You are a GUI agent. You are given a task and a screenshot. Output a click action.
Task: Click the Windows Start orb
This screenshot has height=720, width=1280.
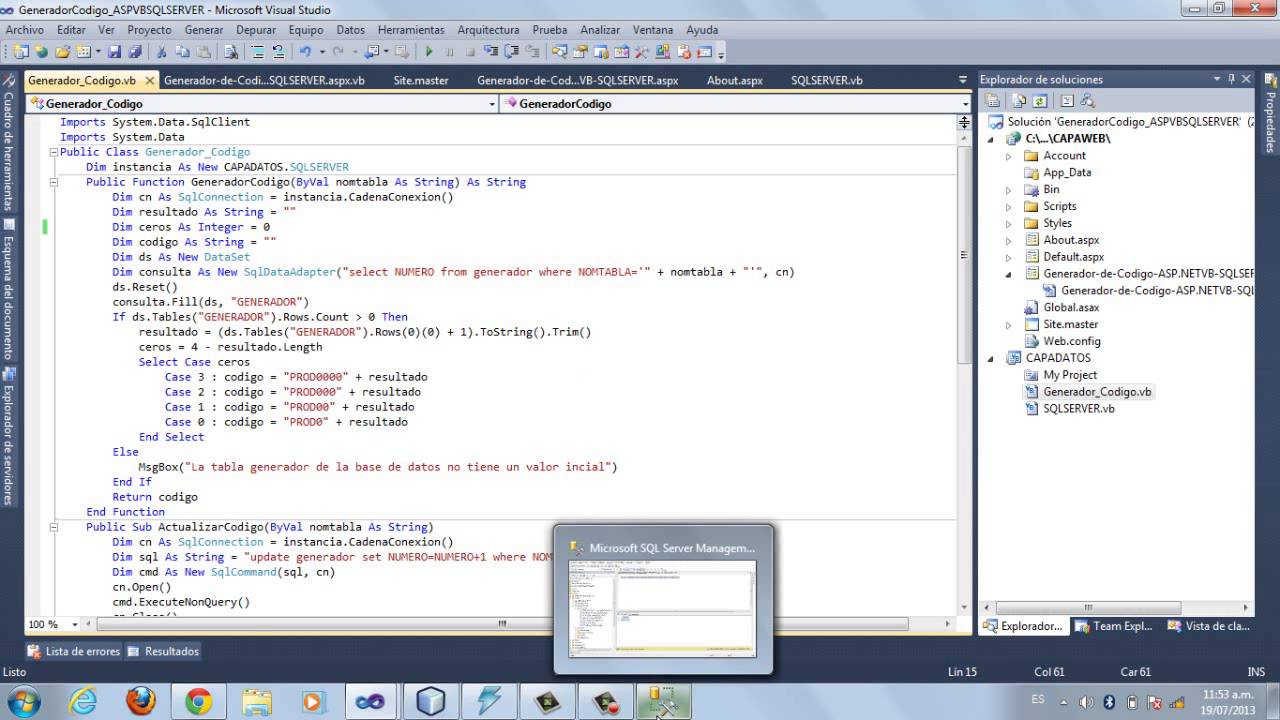tap(22, 701)
